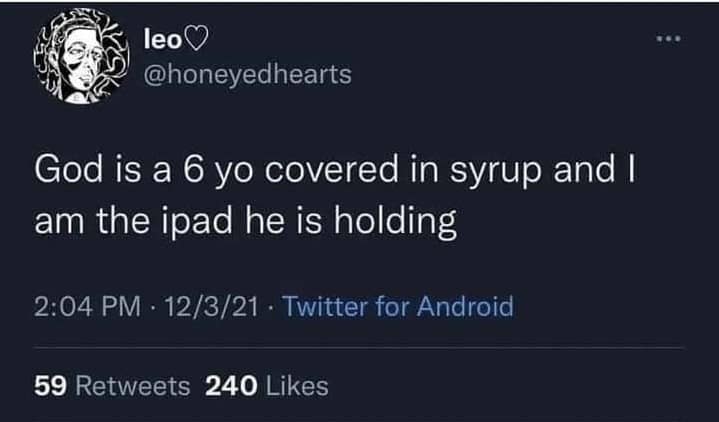Click the bold number 240
The image size is (719, 422).
pos(231,386)
